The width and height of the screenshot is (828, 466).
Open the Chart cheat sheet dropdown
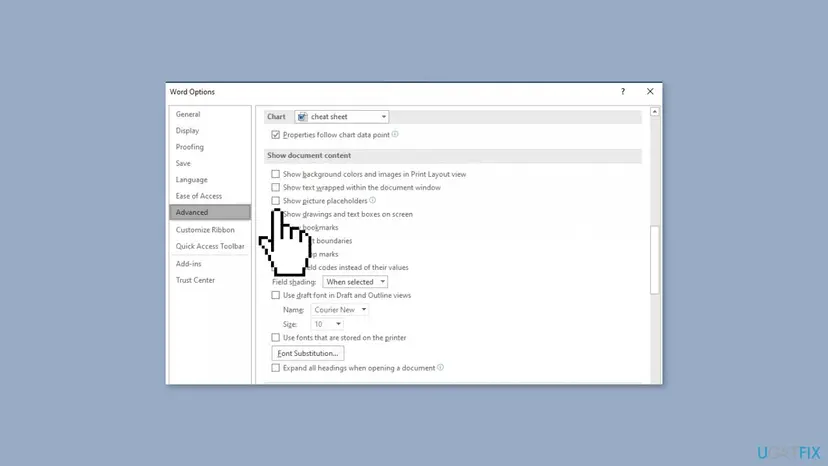pyautogui.click(x=342, y=117)
